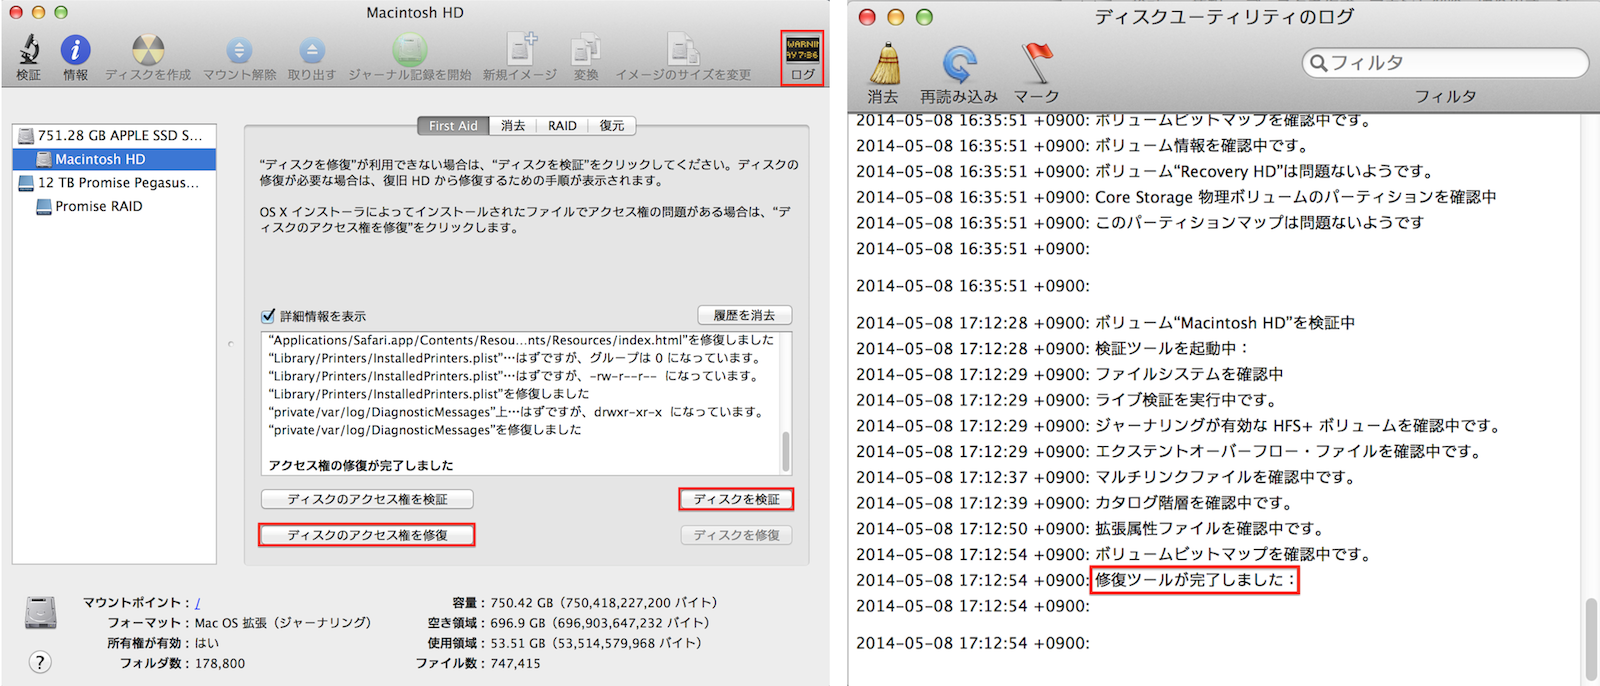1600x686 pixels.
Task: Click the 履歴を消去 button
Action: [x=745, y=315]
